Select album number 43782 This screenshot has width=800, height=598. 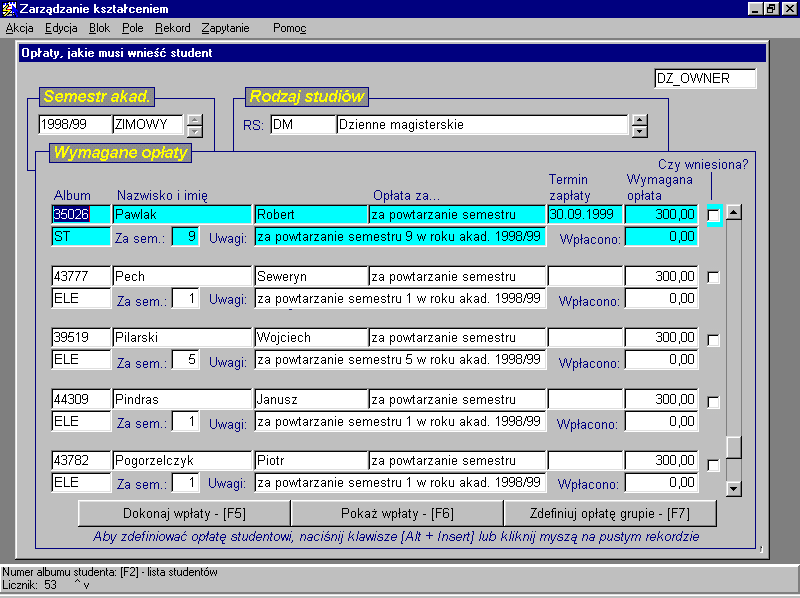pos(81,460)
